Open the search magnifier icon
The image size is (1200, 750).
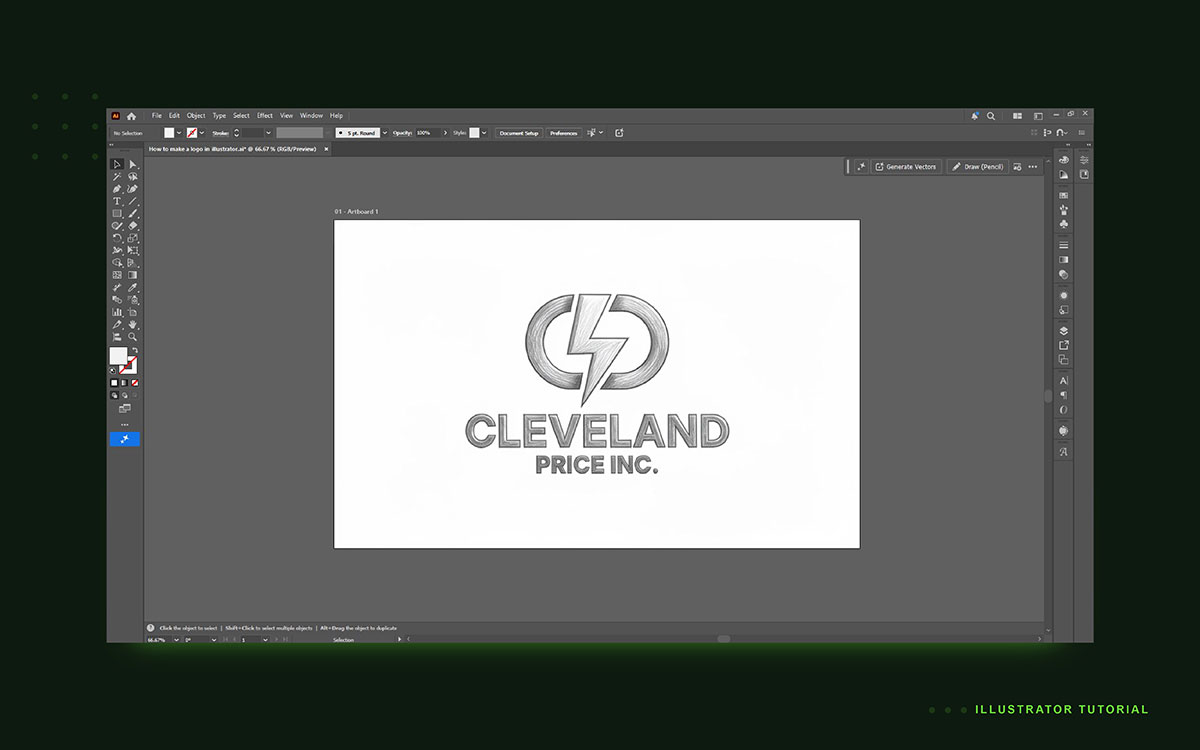(991, 116)
